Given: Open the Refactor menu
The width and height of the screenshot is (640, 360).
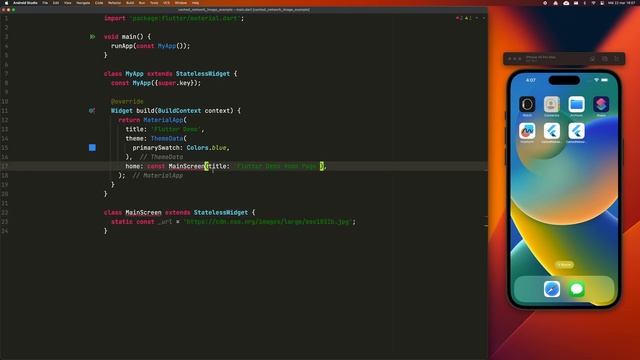Looking at the screenshot, I should [115, 3].
